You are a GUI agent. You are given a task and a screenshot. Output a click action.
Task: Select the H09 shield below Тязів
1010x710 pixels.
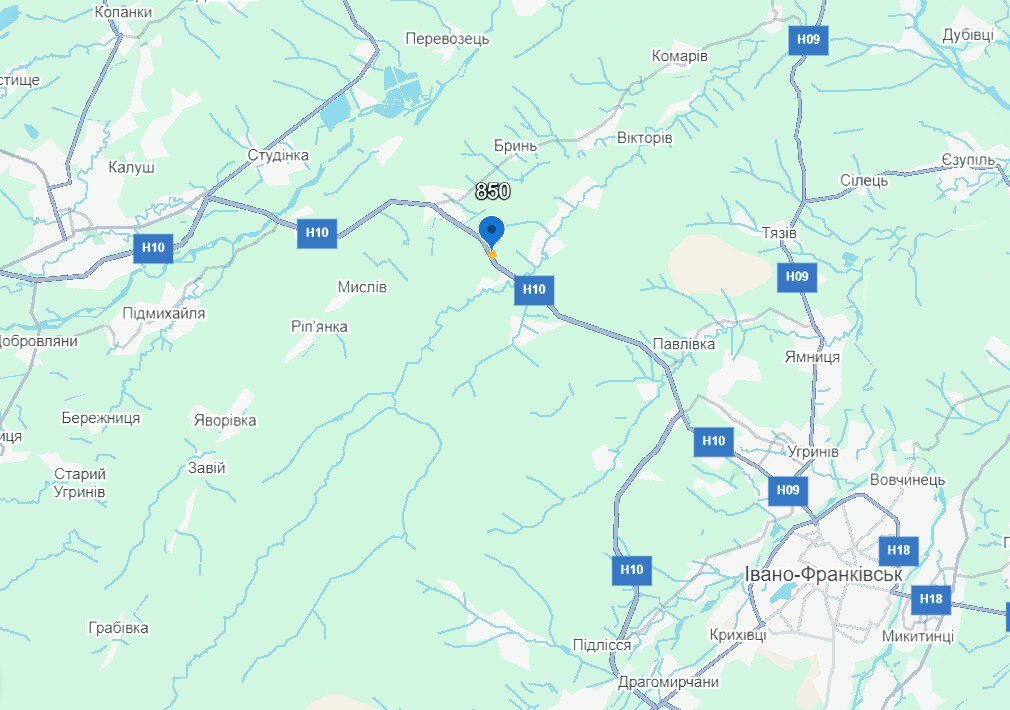pos(797,277)
